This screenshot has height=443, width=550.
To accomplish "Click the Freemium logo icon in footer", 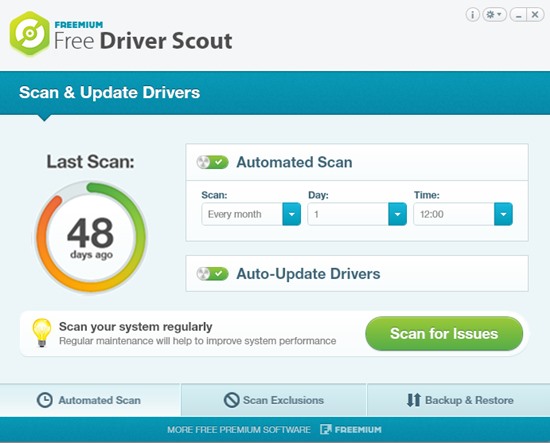I will tap(326, 430).
